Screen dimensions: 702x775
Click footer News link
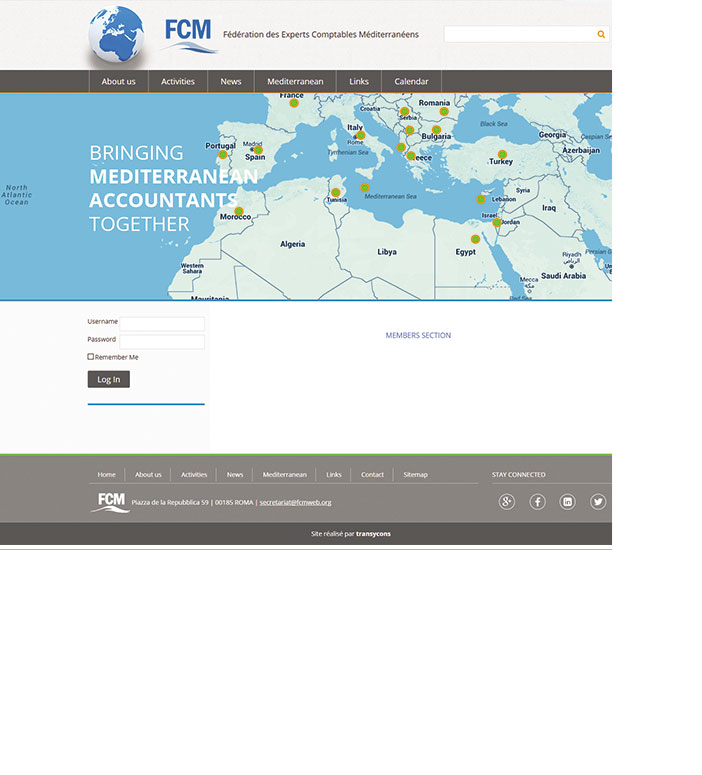(x=235, y=474)
